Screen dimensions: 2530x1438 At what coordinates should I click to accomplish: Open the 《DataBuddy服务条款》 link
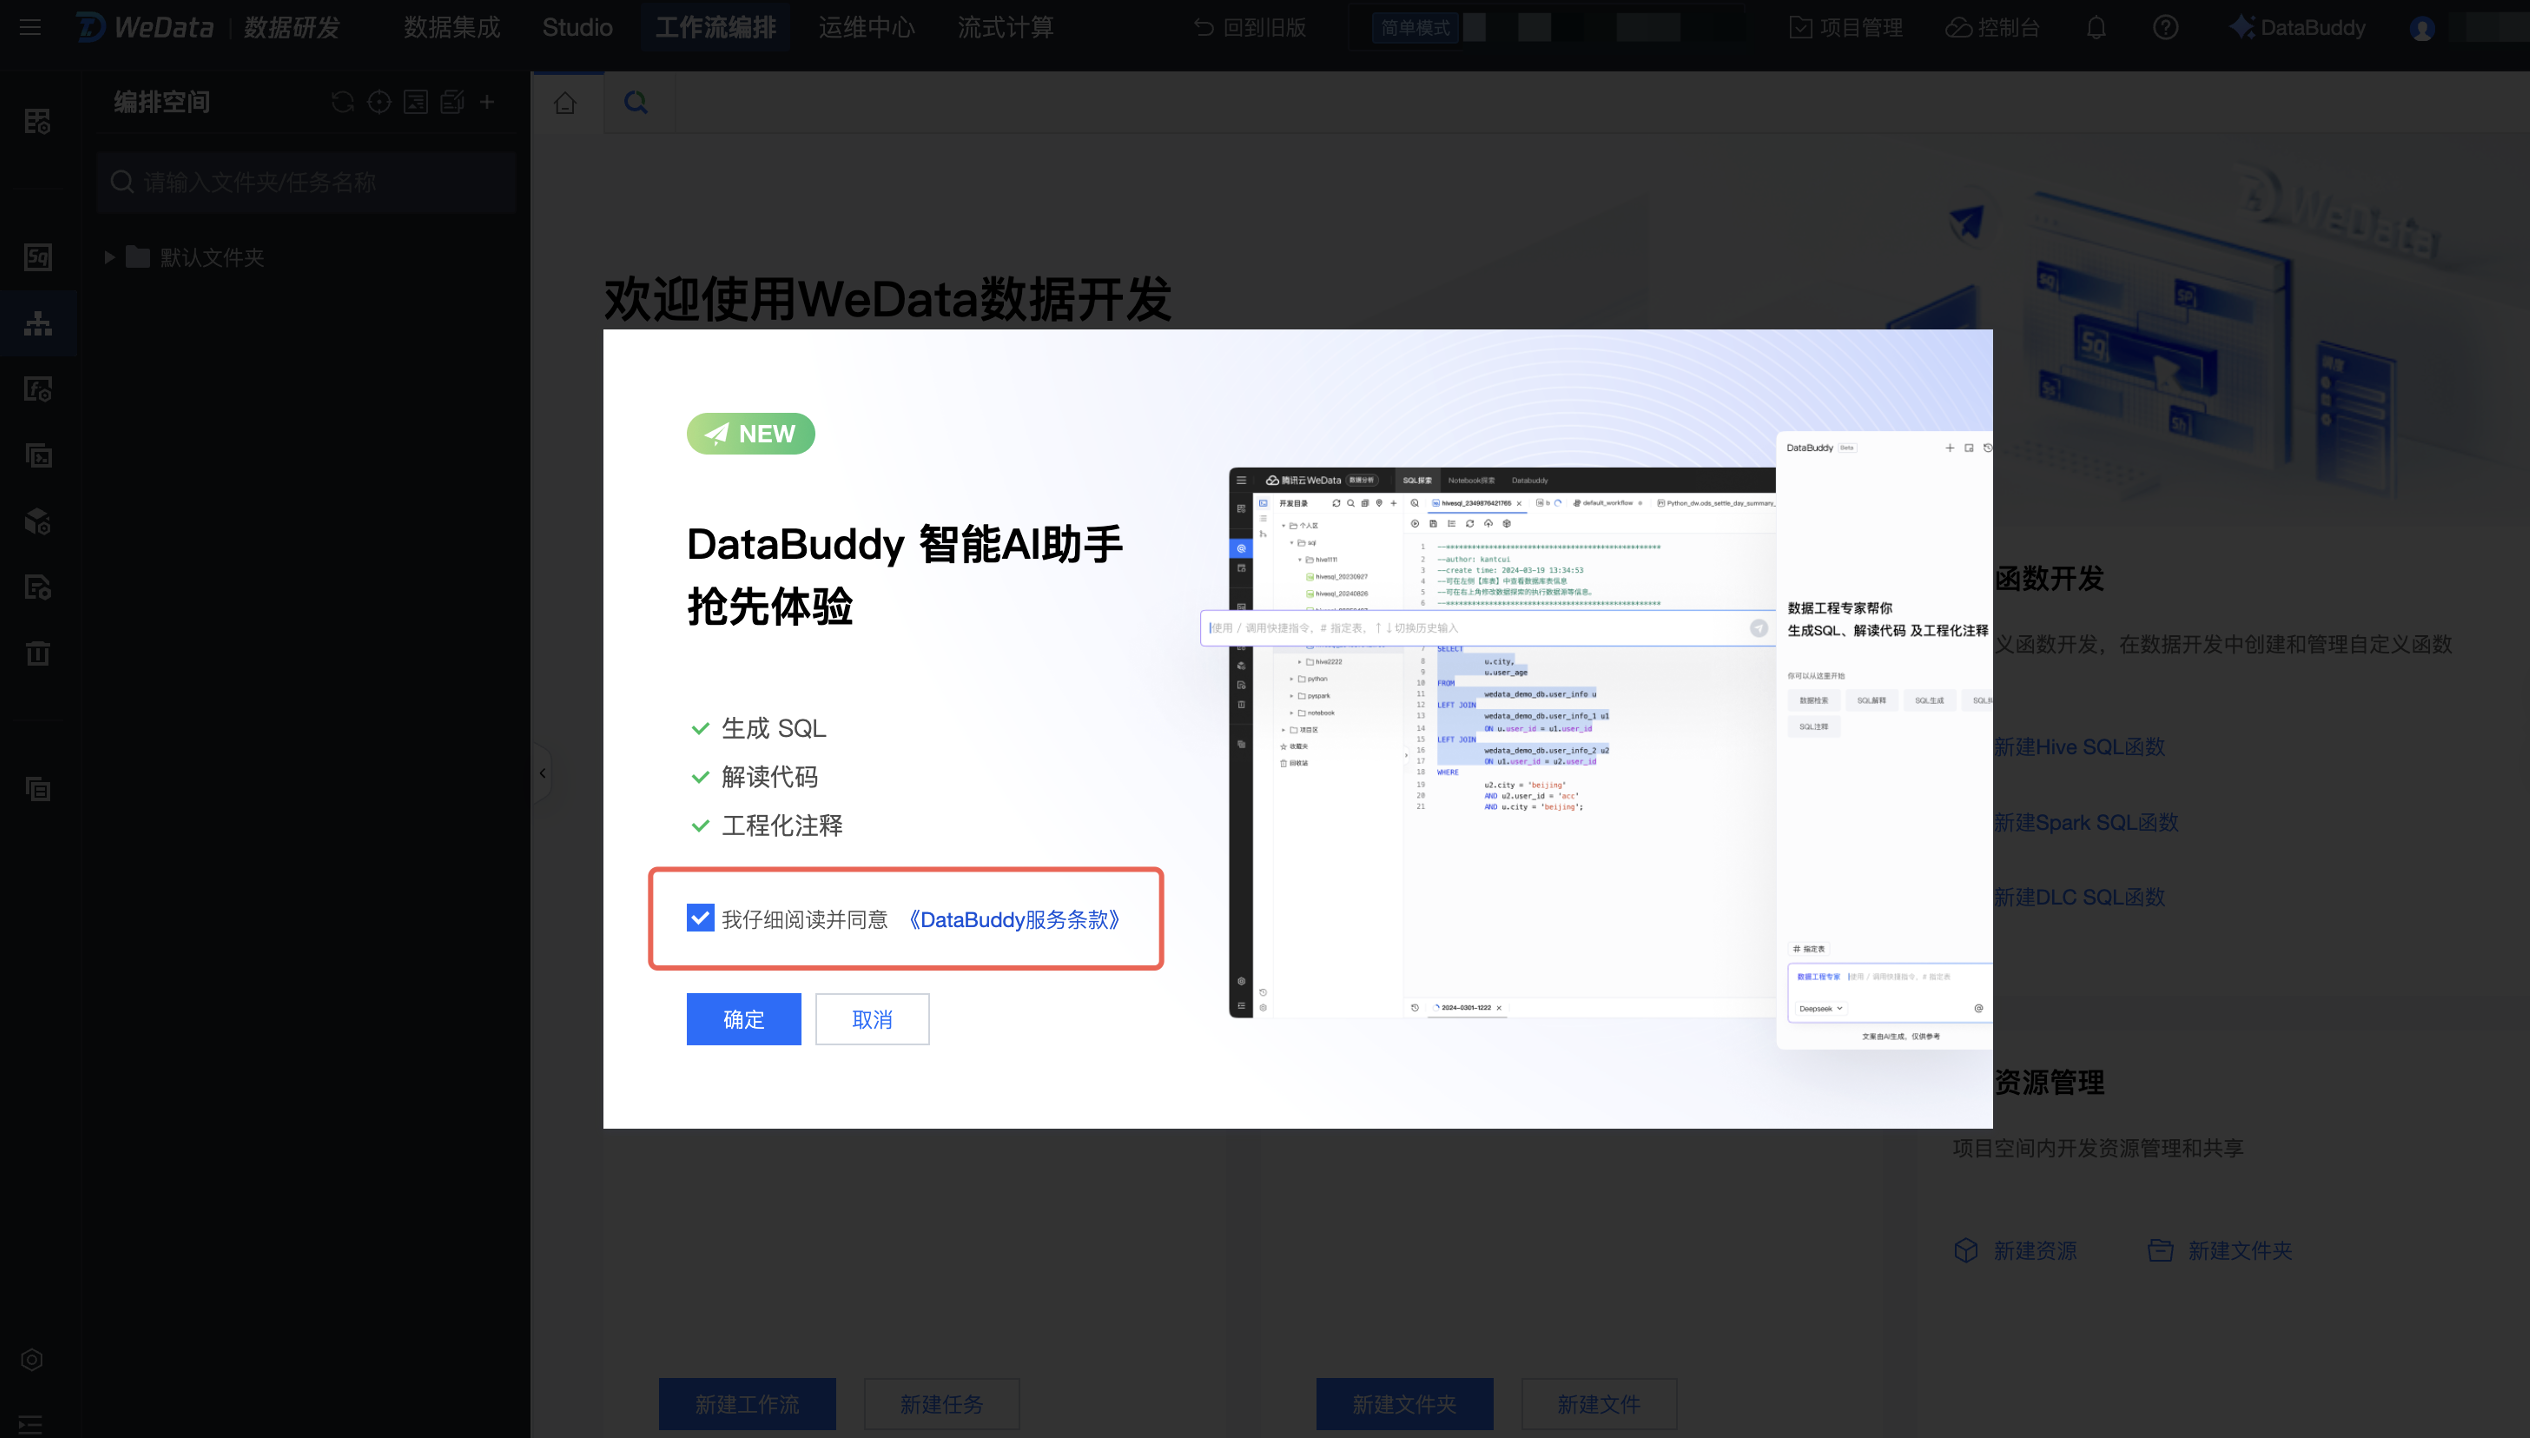[x=1014, y=919]
